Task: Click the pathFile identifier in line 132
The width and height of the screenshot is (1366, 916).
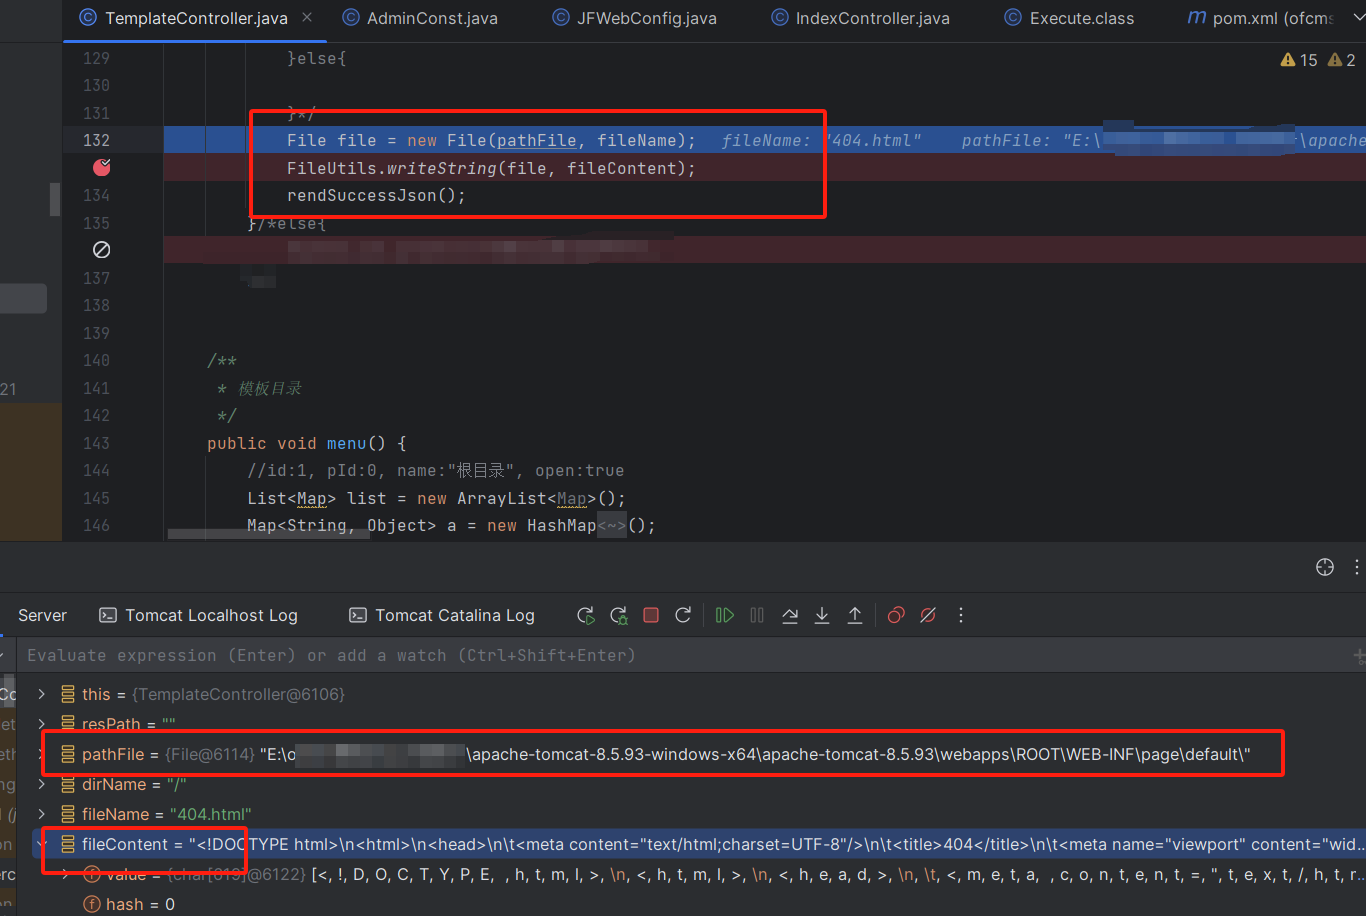Action: pyautogui.click(x=537, y=140)
